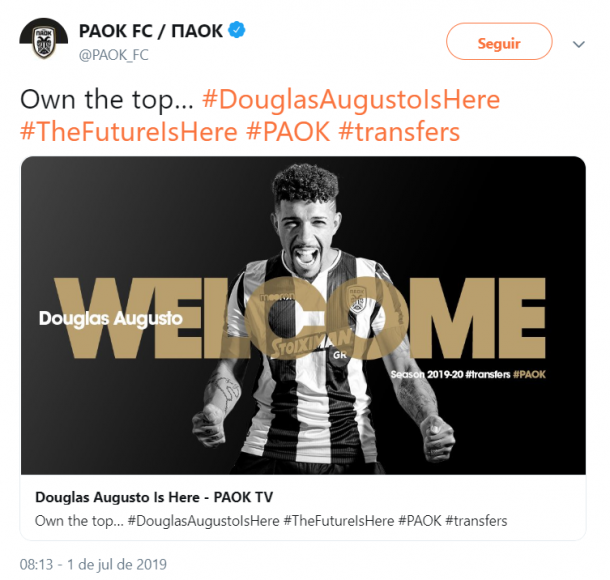Click the PAOK FC profile avatar

43,42
